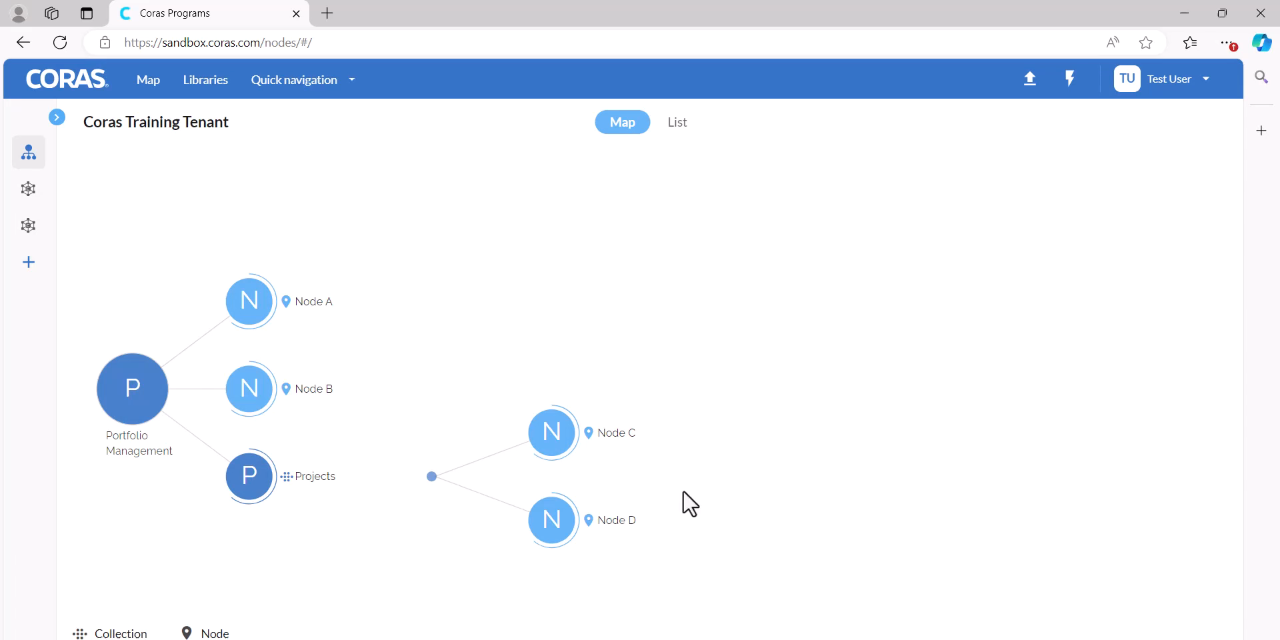Click the small connector dot after Projects
Viewport: 1280px width, 640px height.
click(432, 476)
